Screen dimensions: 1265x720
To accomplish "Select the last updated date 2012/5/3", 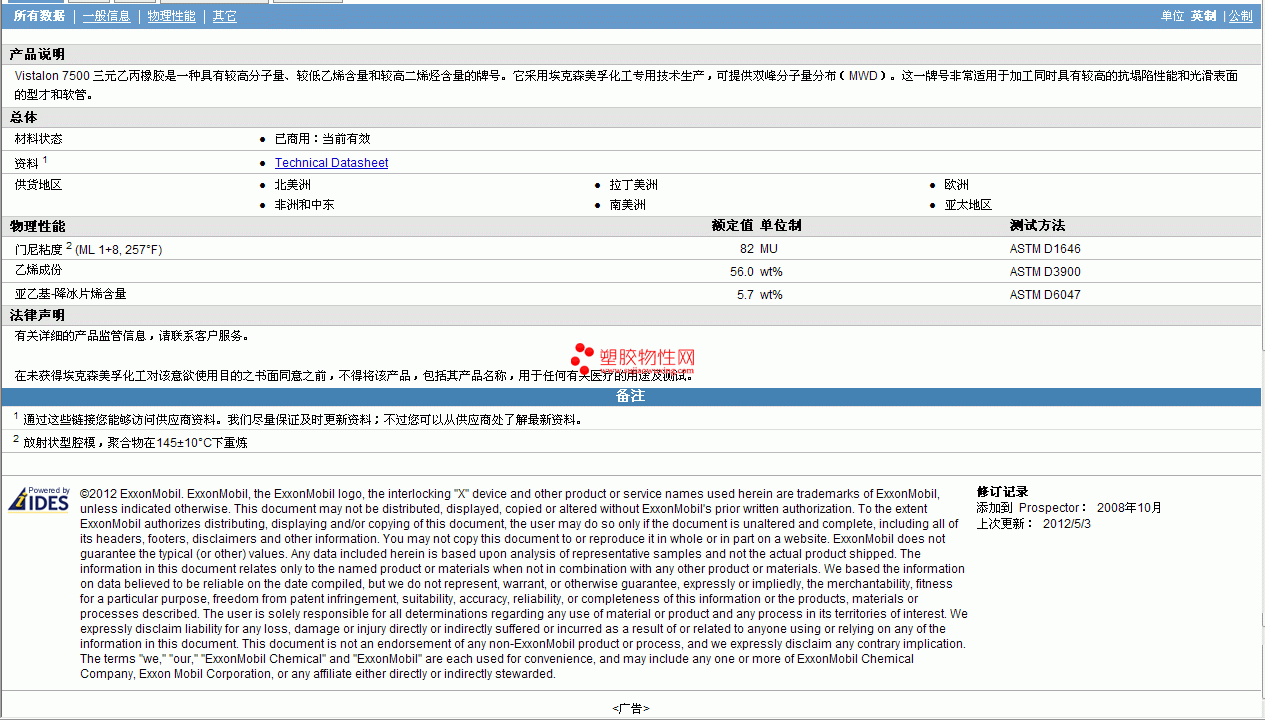I will (x=1067, y=523).
